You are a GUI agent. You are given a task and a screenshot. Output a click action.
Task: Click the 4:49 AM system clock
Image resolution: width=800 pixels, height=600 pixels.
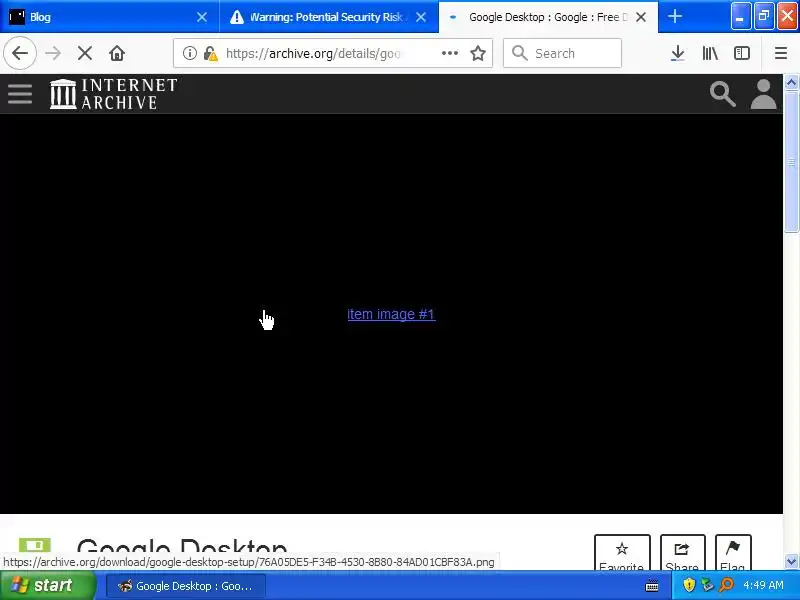763,585
